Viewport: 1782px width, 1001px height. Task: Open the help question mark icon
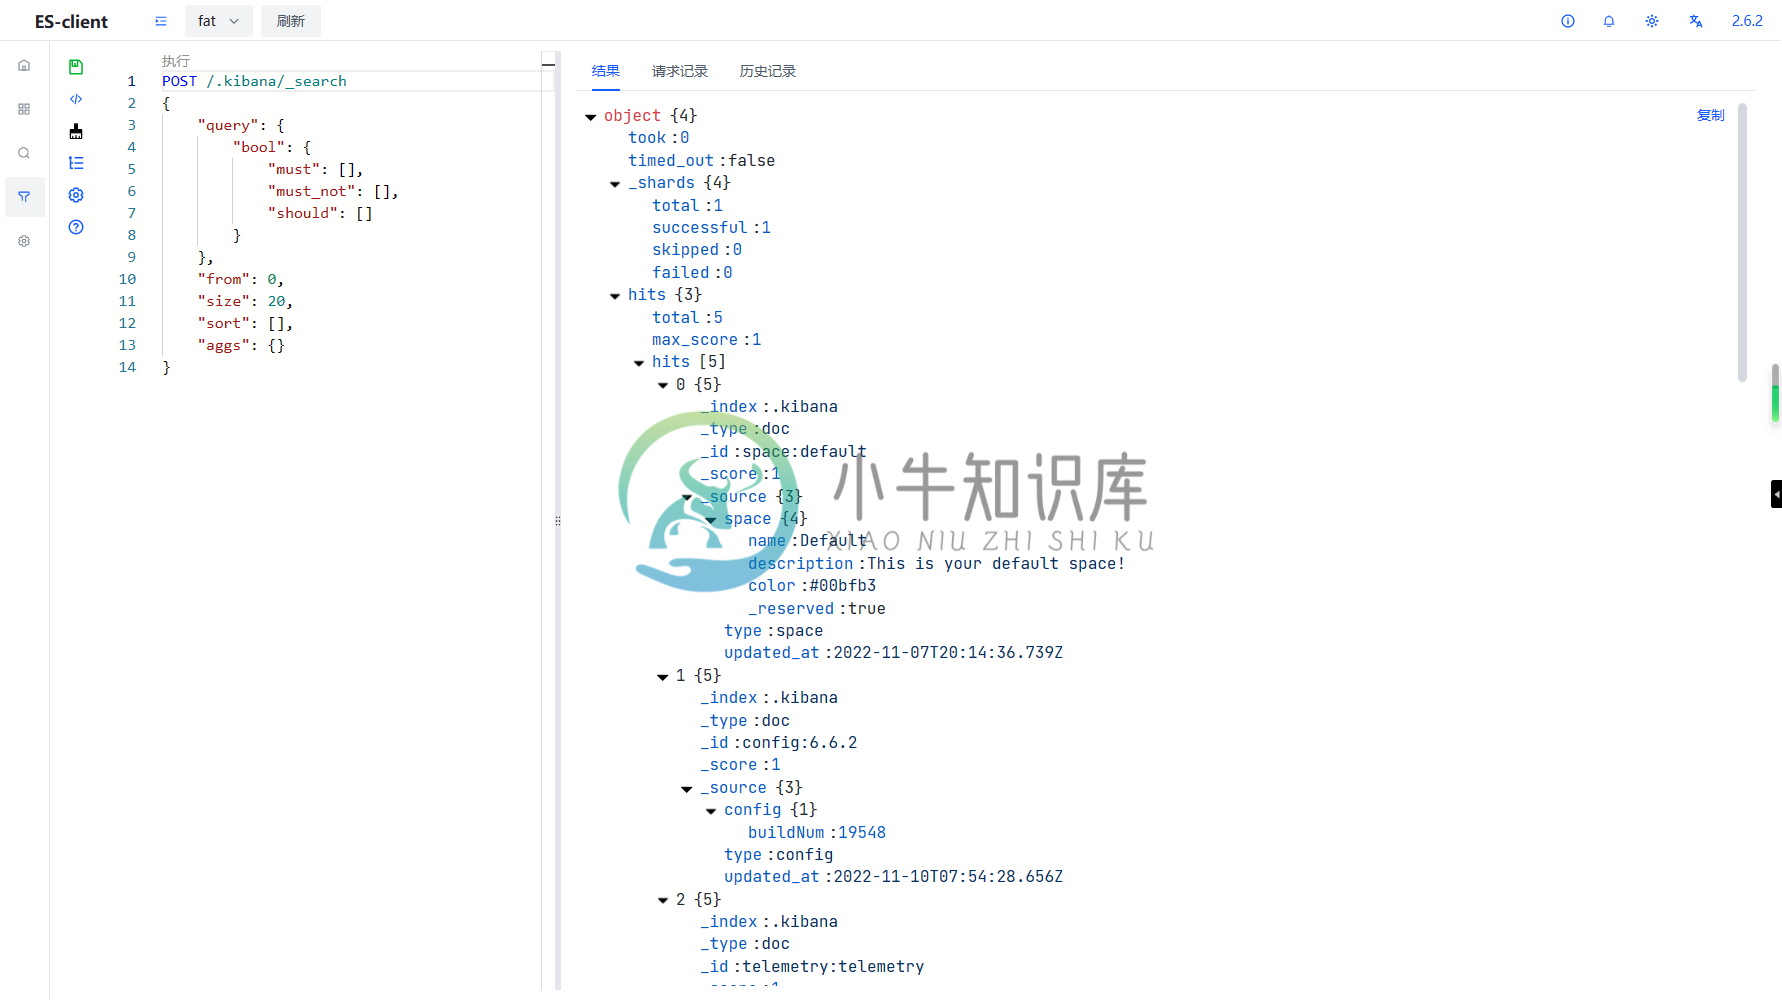76,227
